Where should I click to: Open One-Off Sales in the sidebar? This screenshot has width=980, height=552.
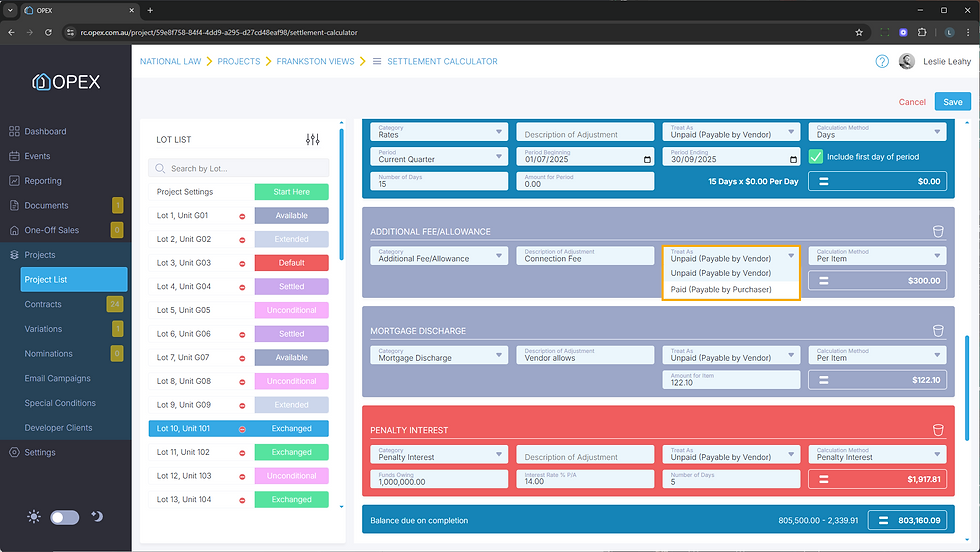[x=52, y=230]
